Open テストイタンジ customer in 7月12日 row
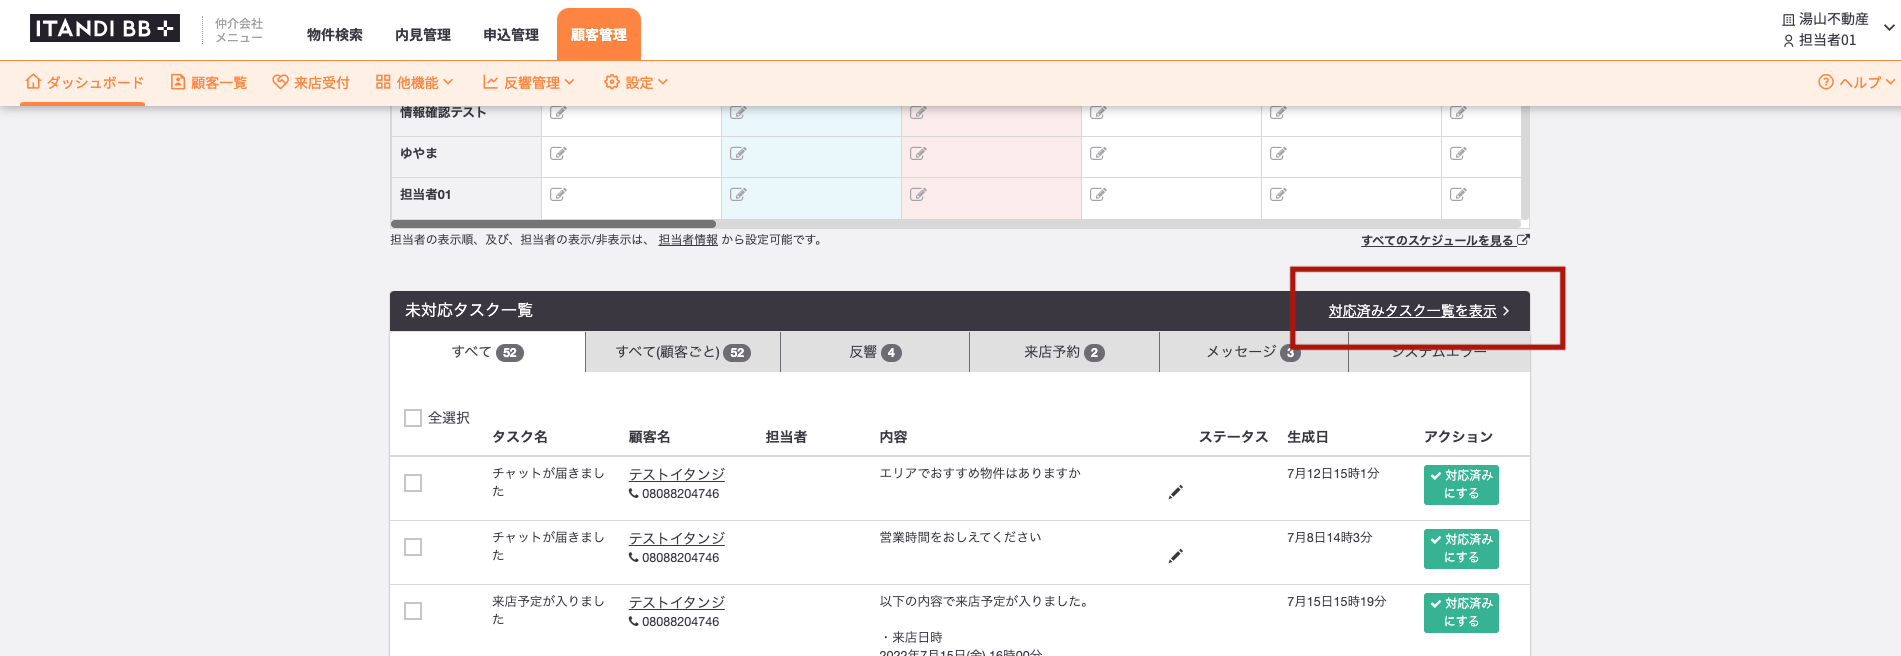Image resolution: width=1901 pixels, height=656 pixels. [677, 474]
